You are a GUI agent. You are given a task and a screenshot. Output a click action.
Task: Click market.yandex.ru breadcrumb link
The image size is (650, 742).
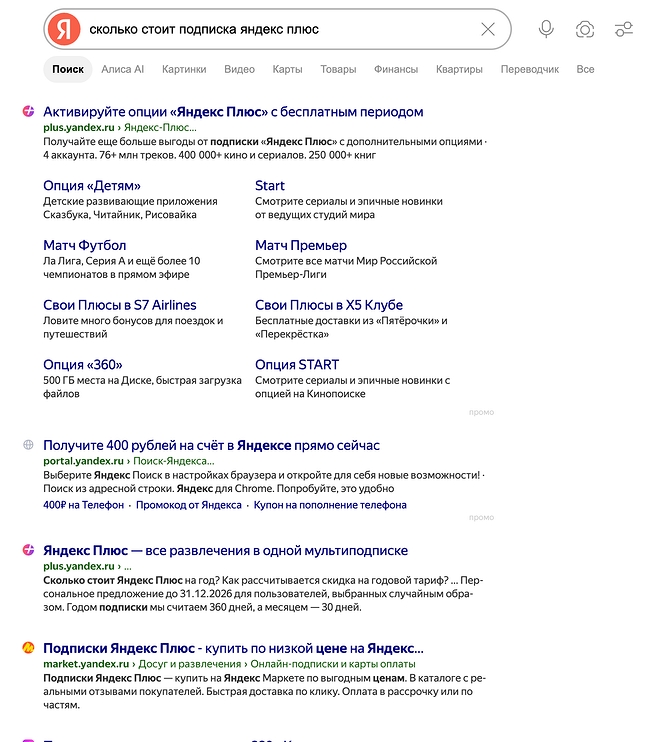point(86,664)
